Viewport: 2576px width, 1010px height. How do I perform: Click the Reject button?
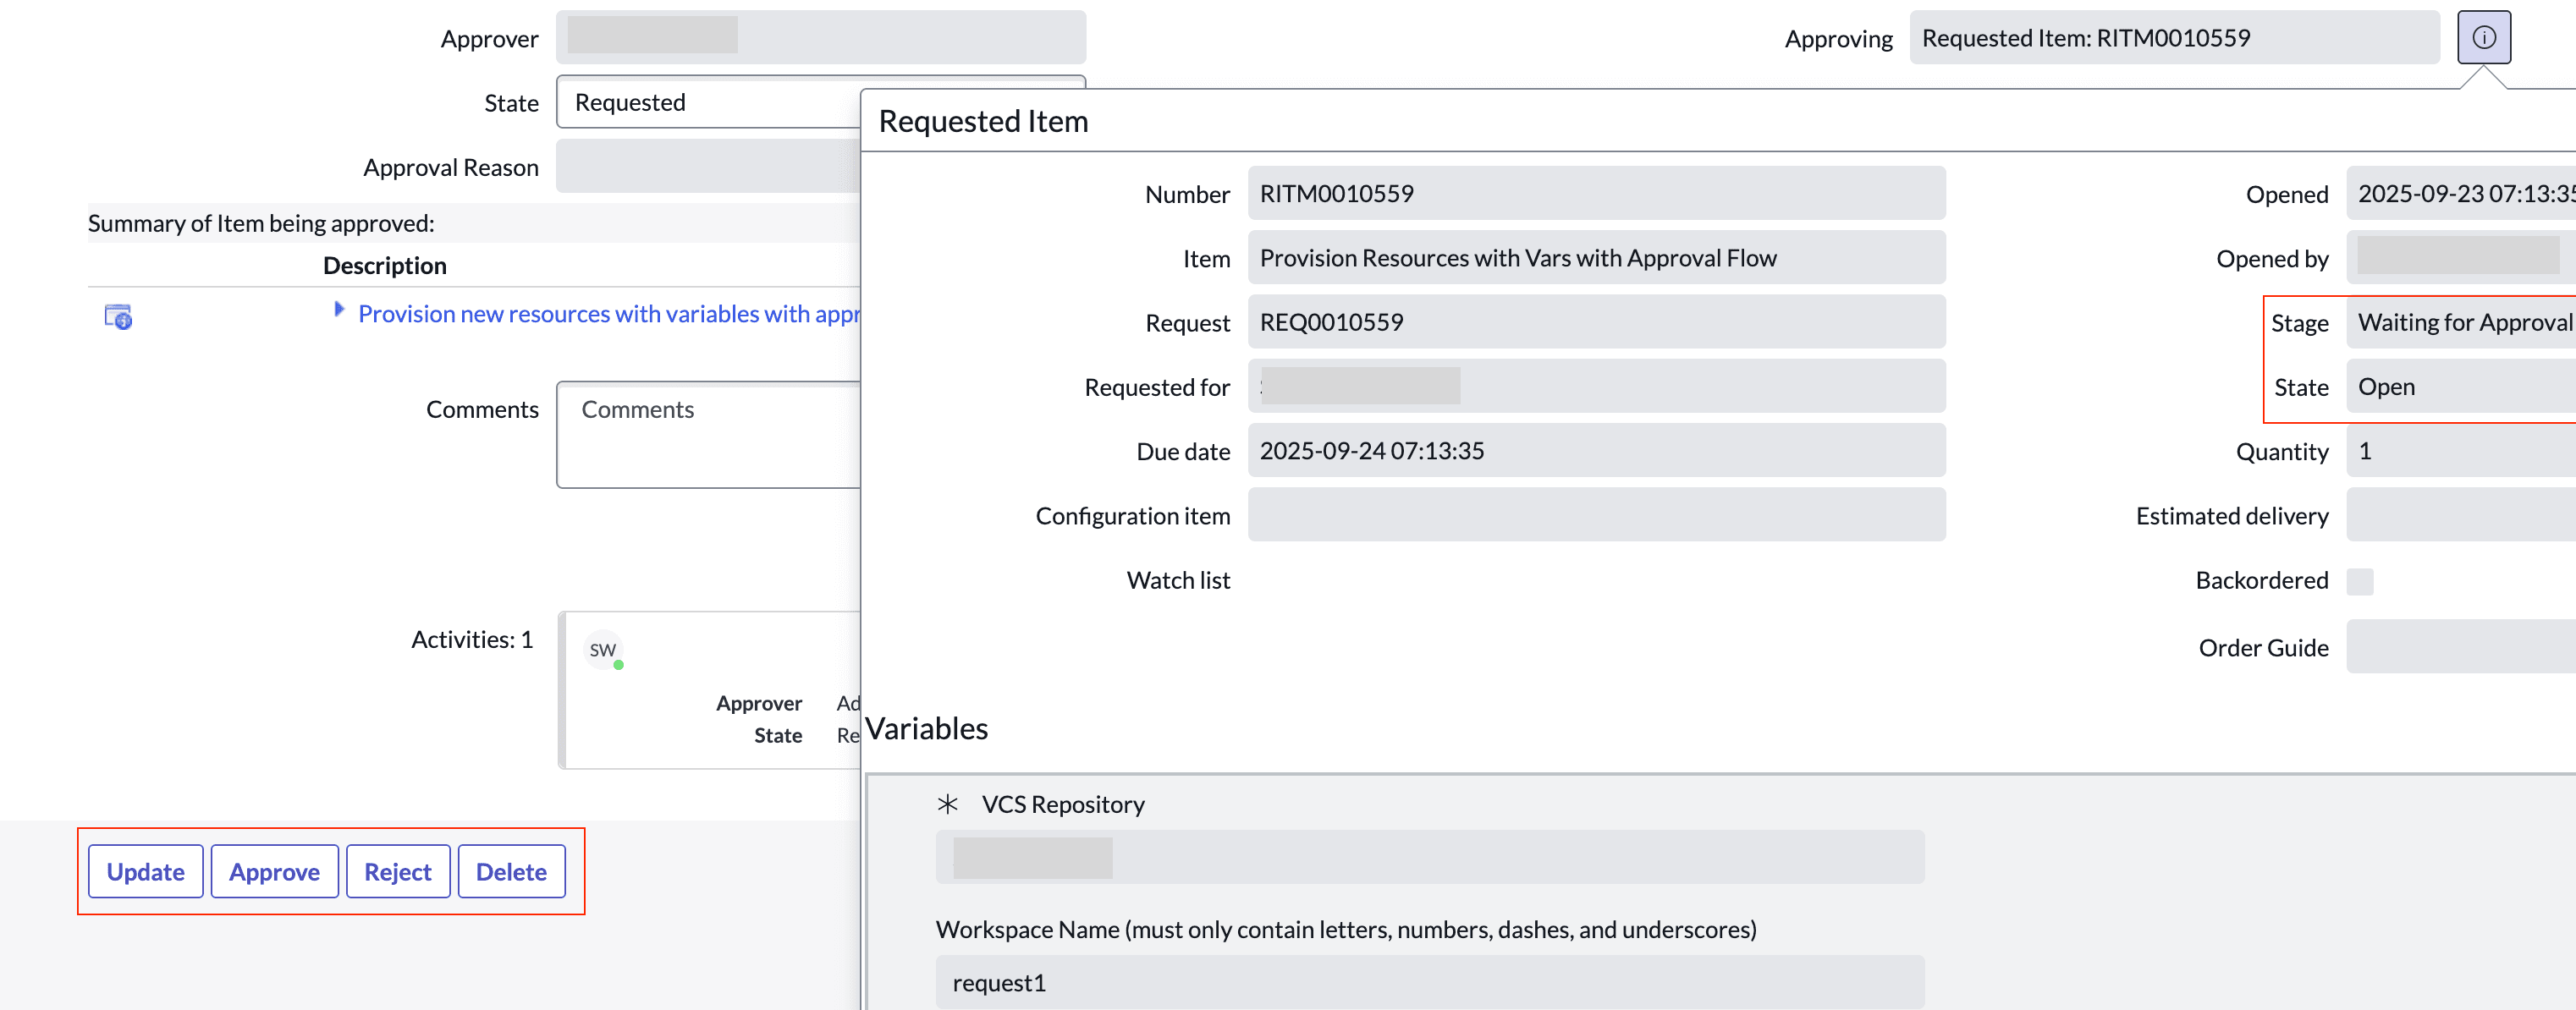tap(397, 871)
